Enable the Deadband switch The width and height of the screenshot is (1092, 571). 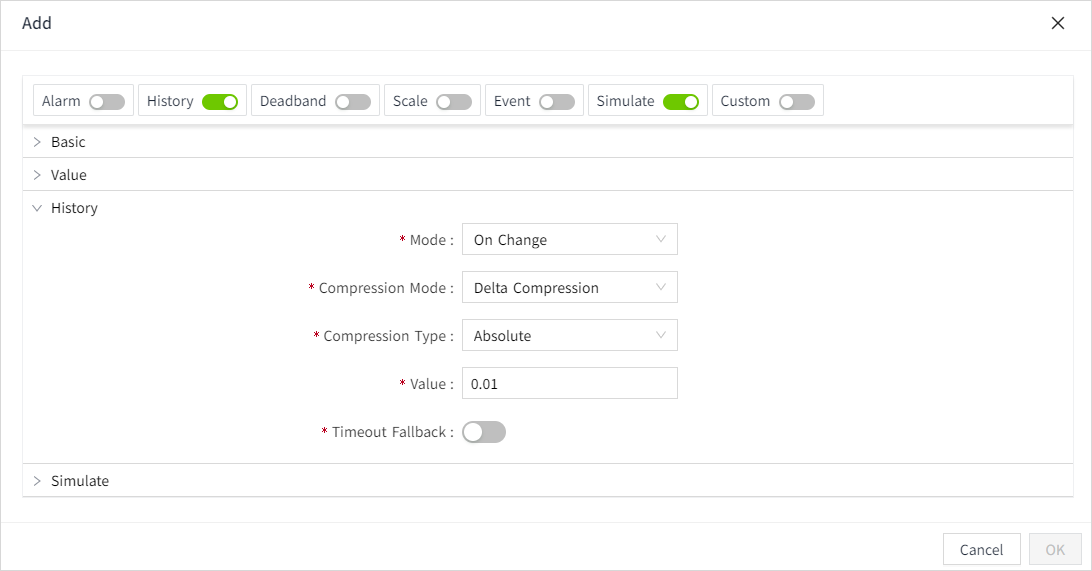[x=352, y=101]
